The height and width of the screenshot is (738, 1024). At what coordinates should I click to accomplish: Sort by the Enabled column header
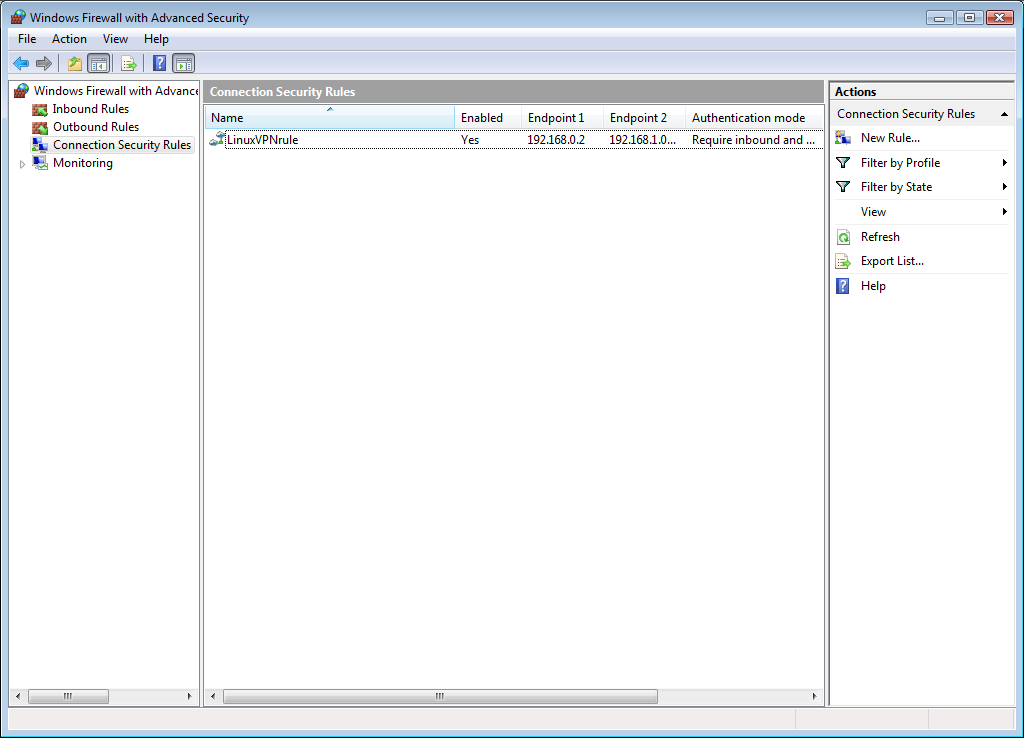[488, 118]
